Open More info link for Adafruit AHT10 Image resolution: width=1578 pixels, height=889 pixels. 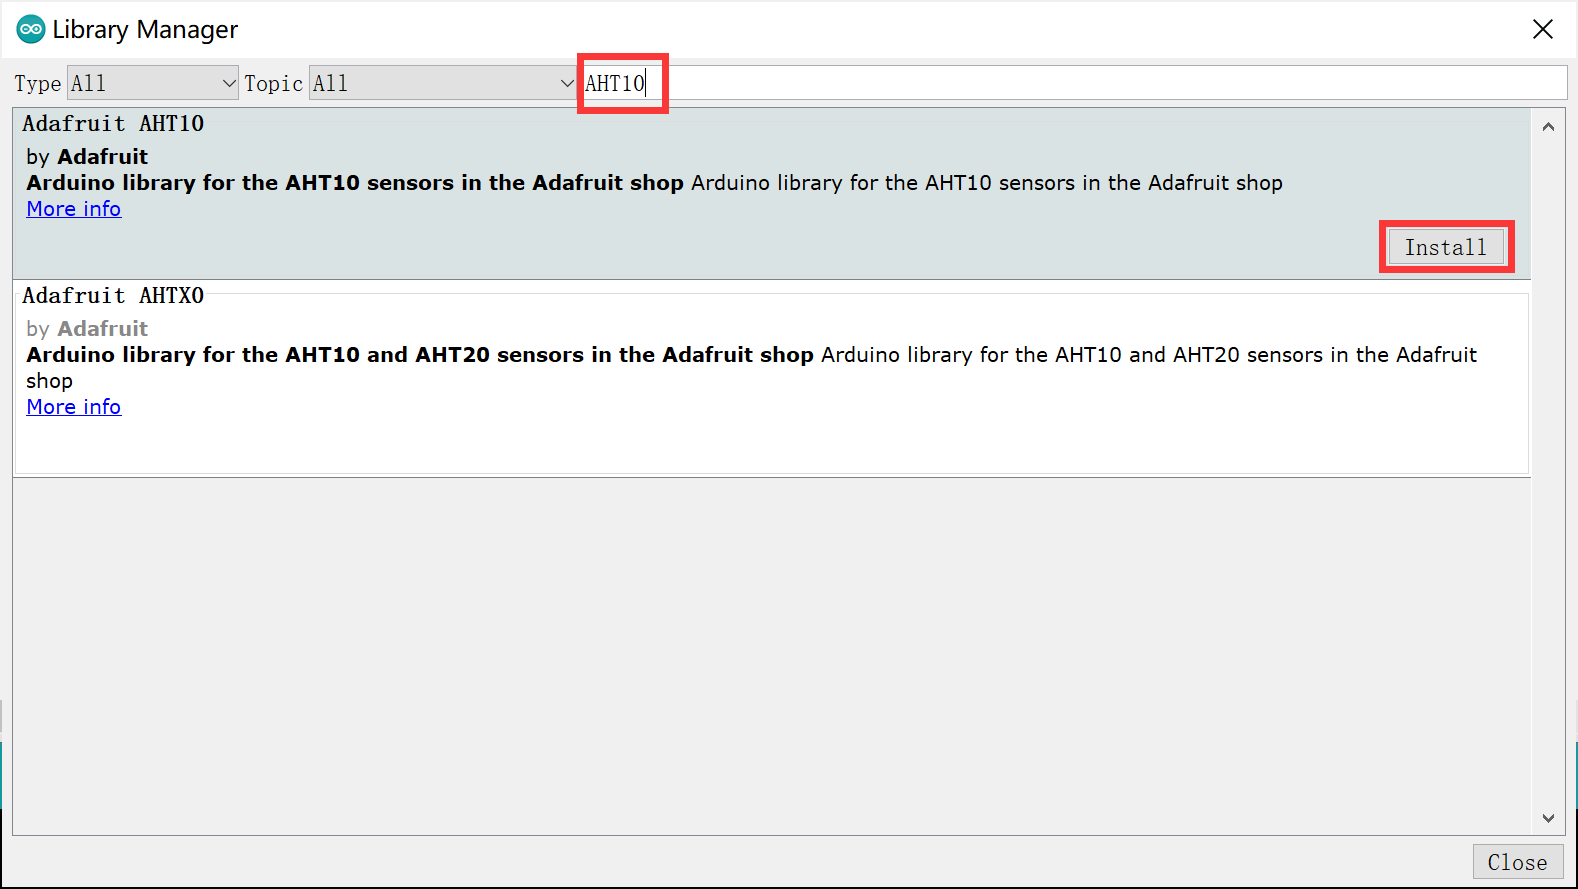pos(74,209)
